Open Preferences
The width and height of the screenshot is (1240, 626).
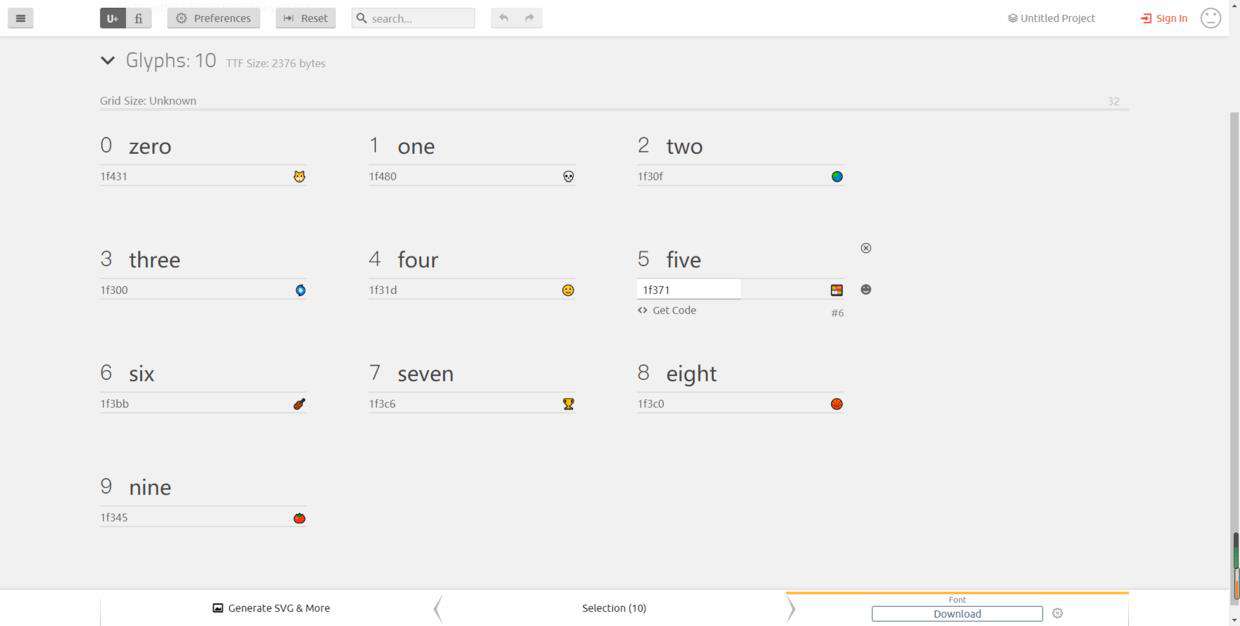click(x=213, y=18)
